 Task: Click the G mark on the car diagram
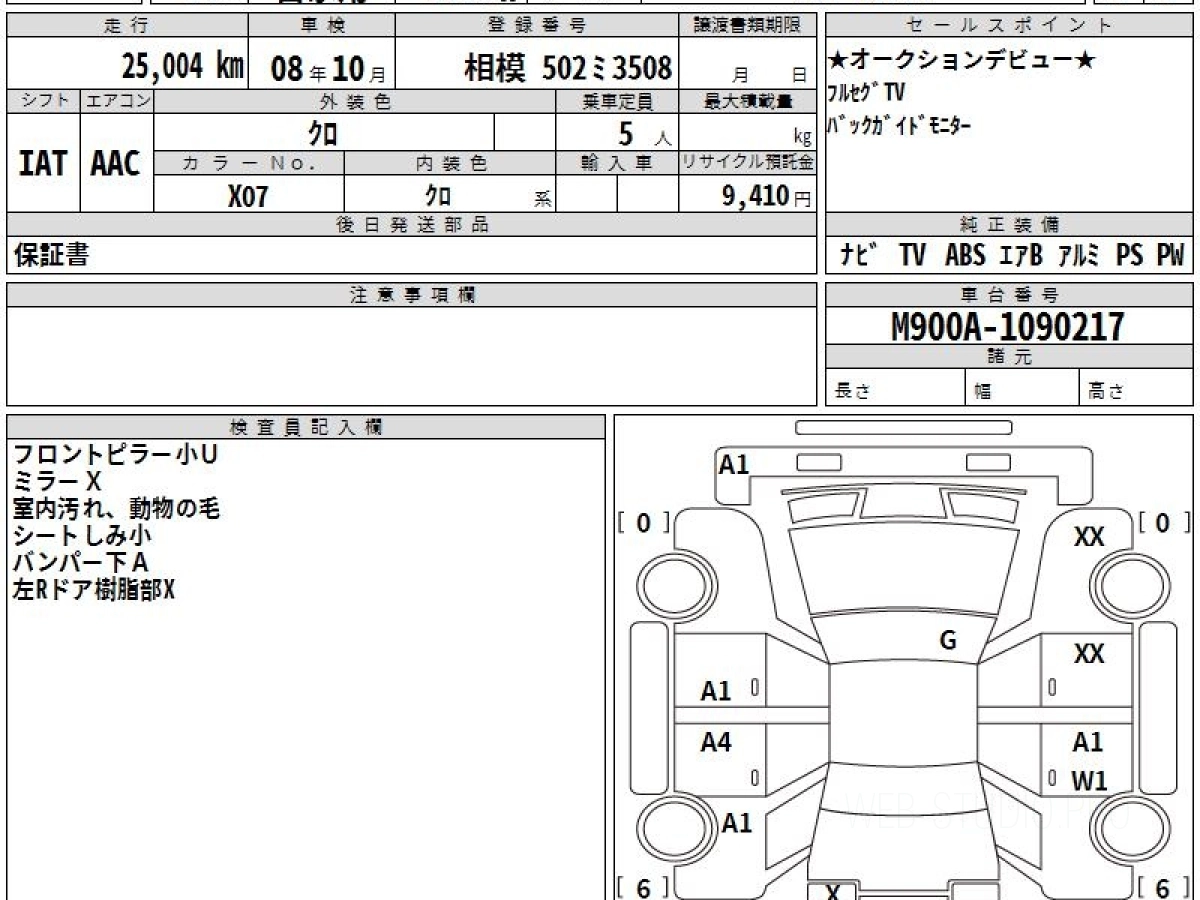click(947, 641)
